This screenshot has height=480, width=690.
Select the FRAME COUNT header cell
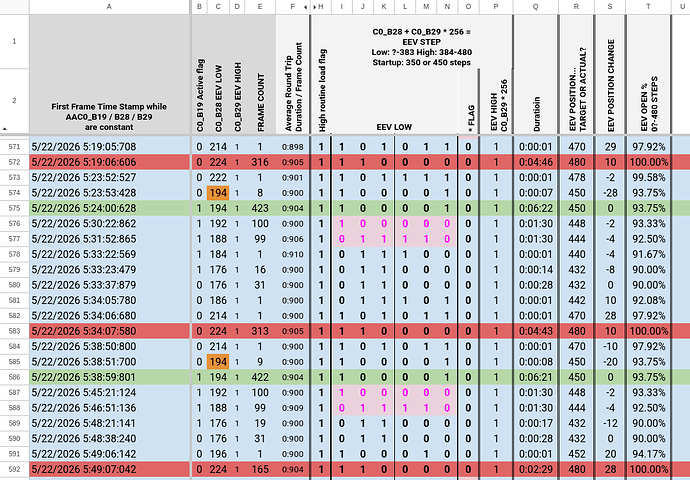coord(260,74)
